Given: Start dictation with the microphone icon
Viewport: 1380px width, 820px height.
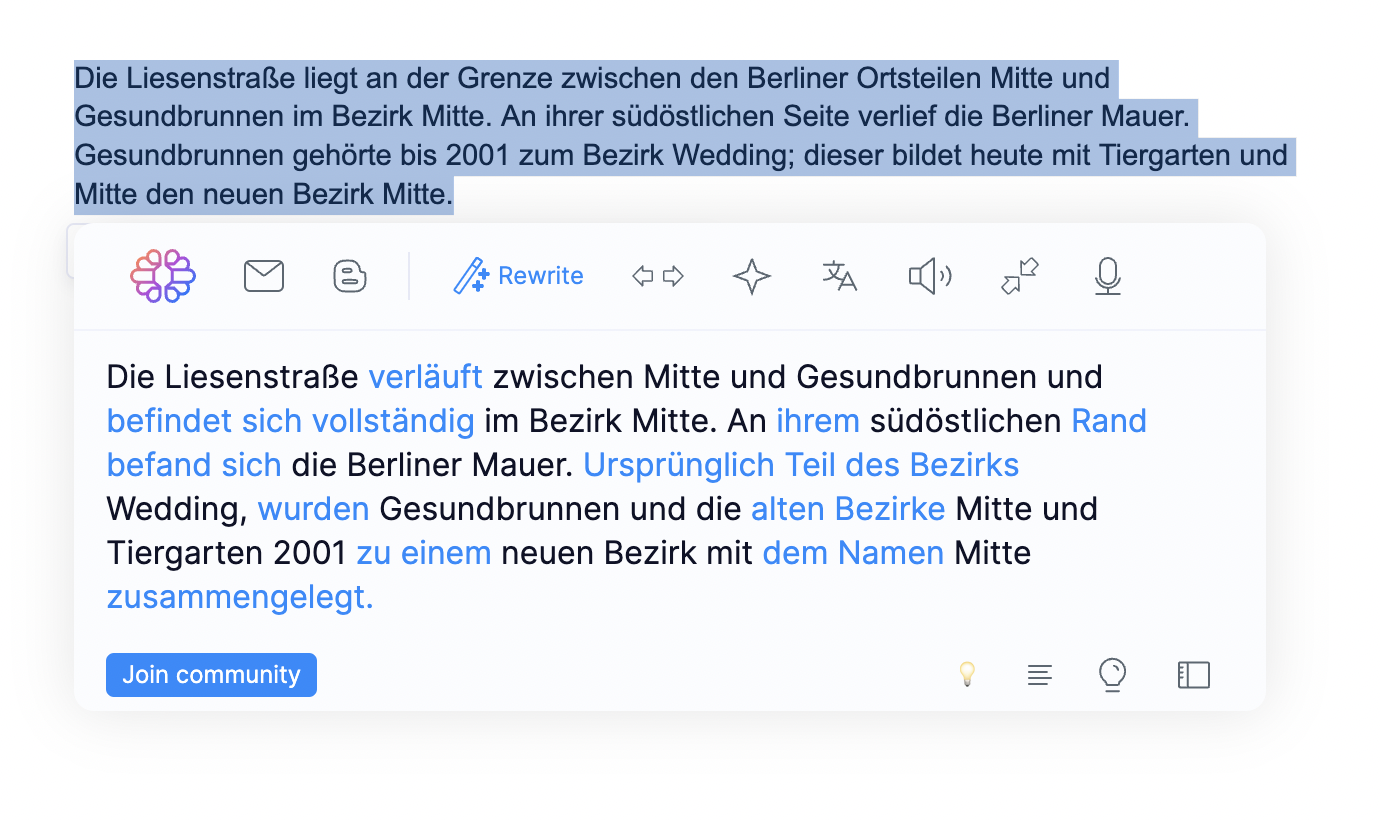Looking at the screenshot, I should coord(1107,277).
